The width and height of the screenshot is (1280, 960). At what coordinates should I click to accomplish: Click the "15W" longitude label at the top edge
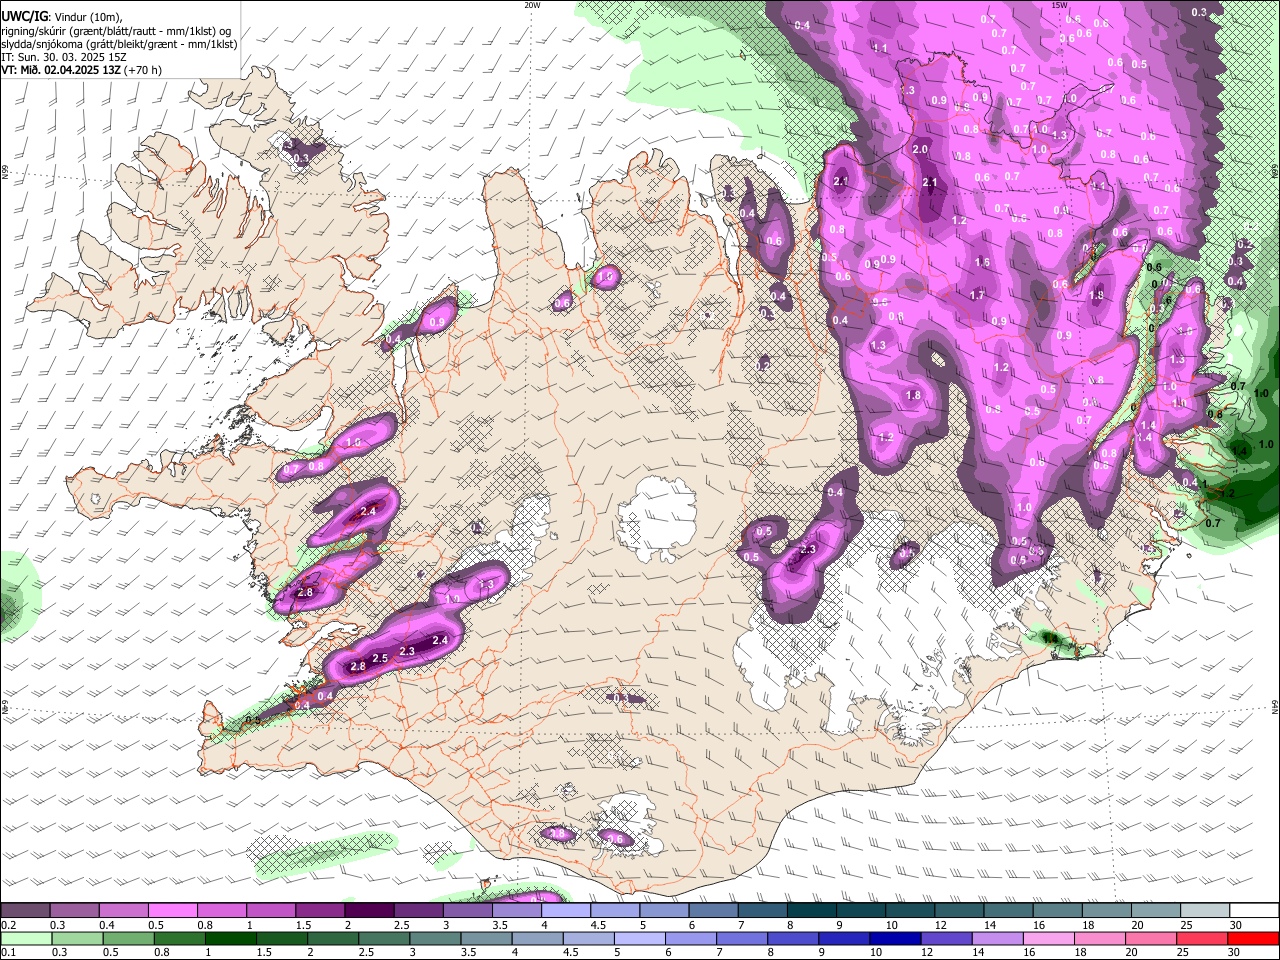click(x=1060, y=5)
